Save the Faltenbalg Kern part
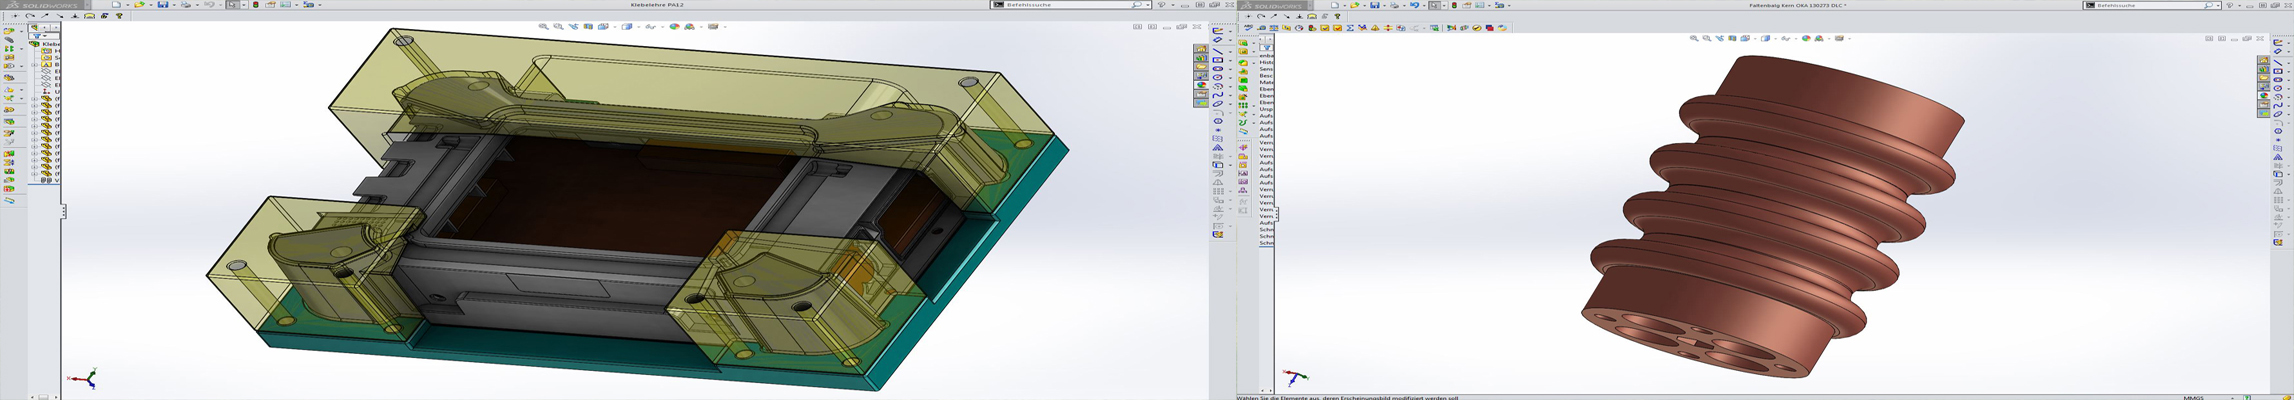The height and width of the screenshot is (400, 2294). click(x=1375, y=5)
